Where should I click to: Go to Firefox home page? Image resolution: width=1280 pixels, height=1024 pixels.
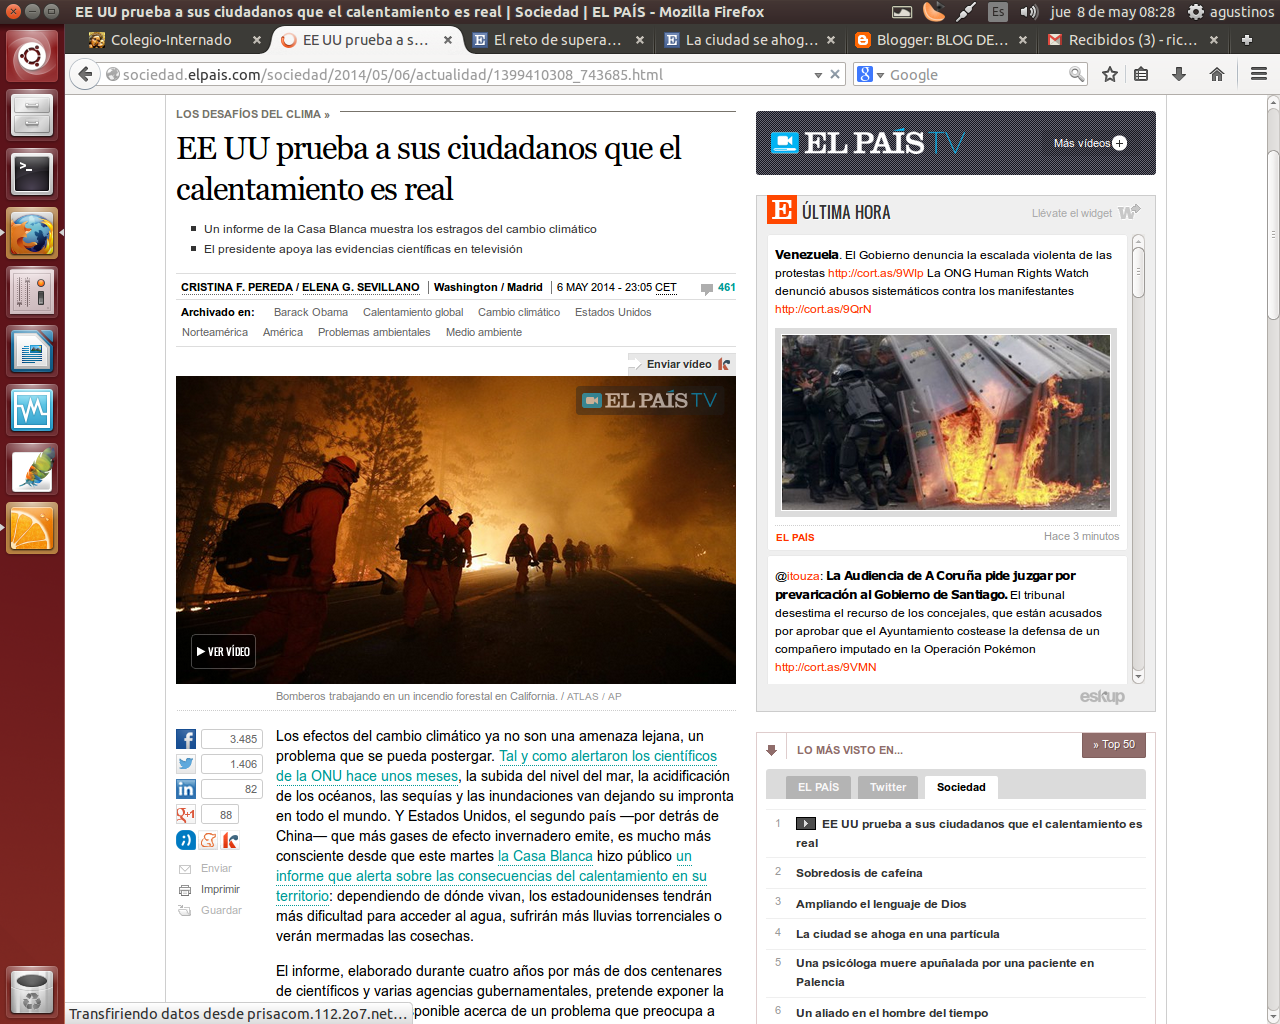[x=1217, y=74]
